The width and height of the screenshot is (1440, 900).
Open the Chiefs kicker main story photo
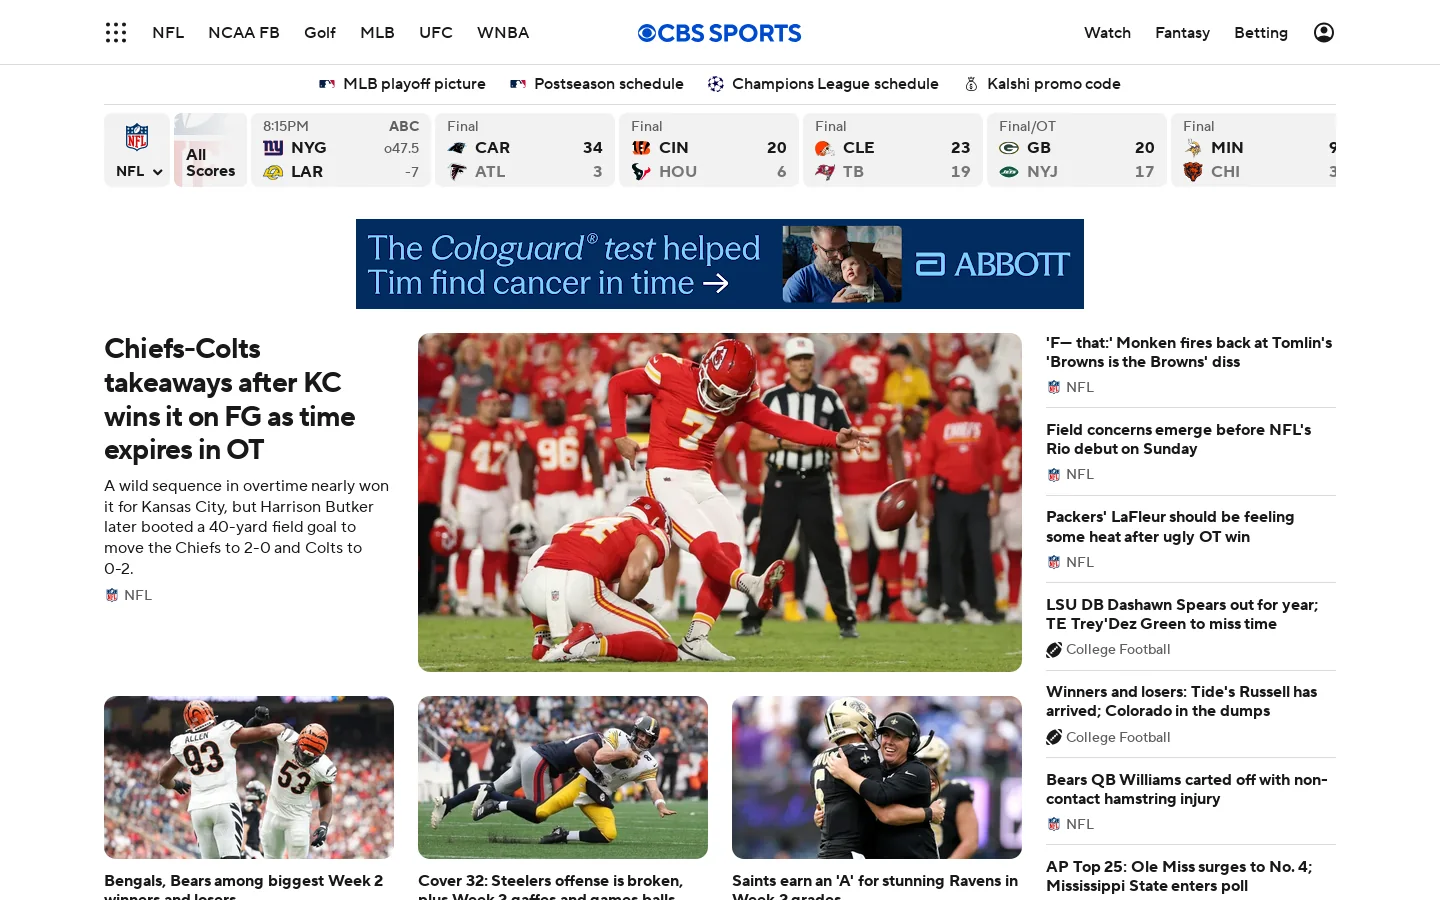click(720, 502)
